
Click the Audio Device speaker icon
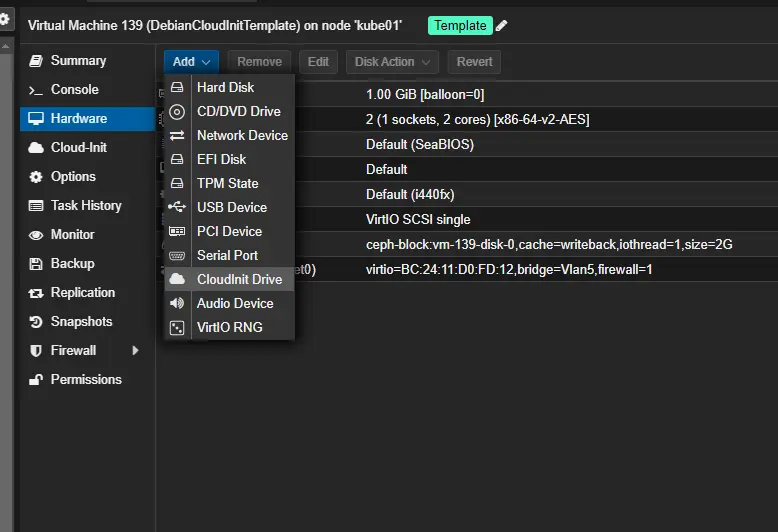177,304
